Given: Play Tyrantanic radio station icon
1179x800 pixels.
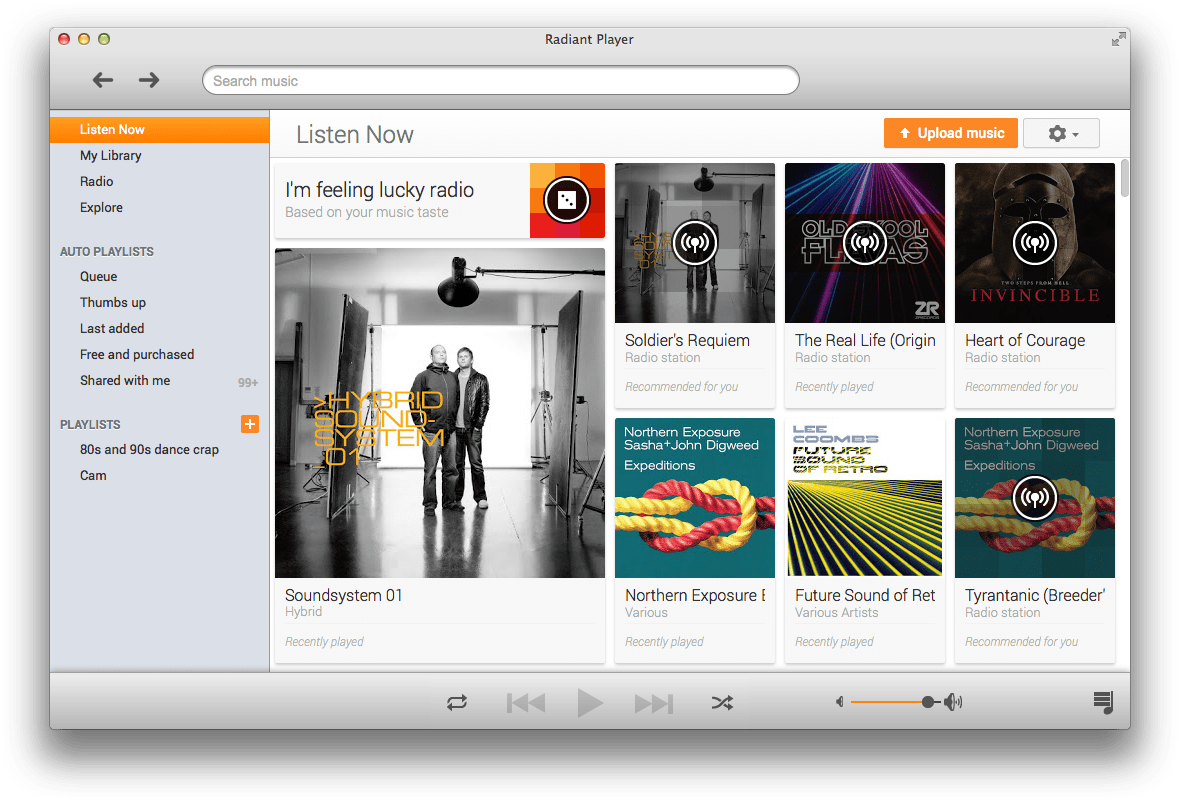Looking at the screenshot, I should point(1035,498).
